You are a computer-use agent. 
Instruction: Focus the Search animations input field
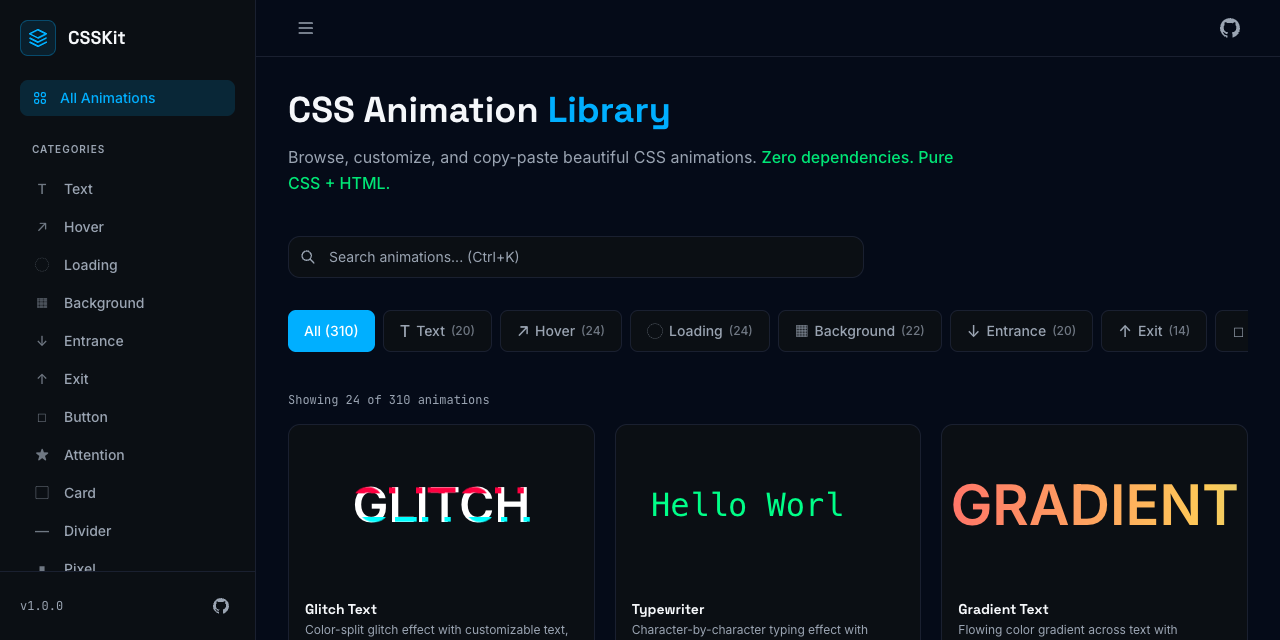[x=576, y=257]
